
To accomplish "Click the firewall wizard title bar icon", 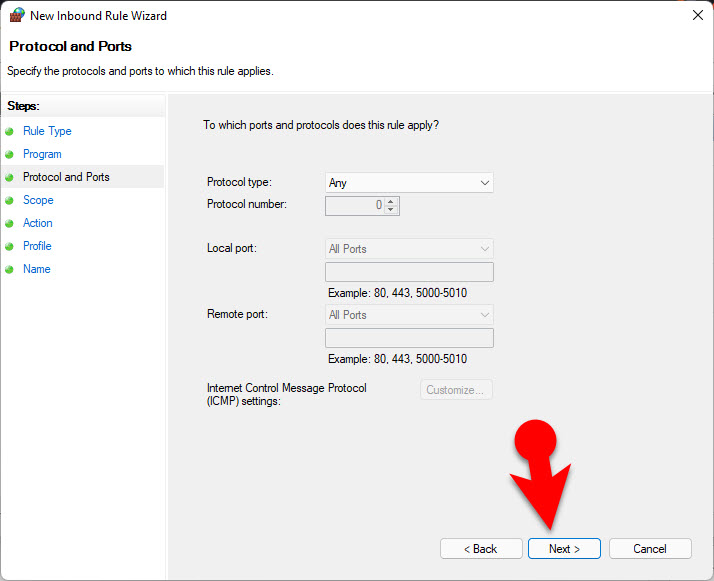I will 17,15.
